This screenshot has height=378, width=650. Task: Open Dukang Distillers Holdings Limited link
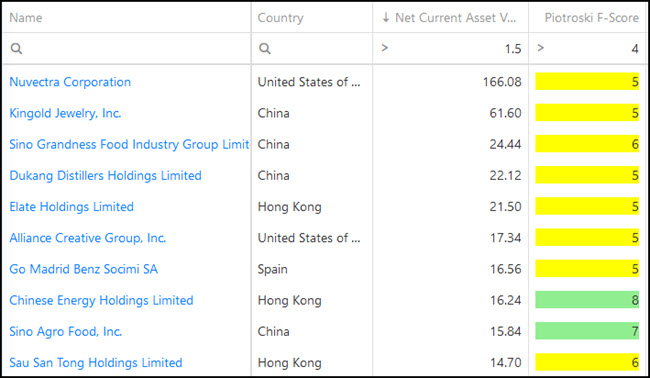105,175
